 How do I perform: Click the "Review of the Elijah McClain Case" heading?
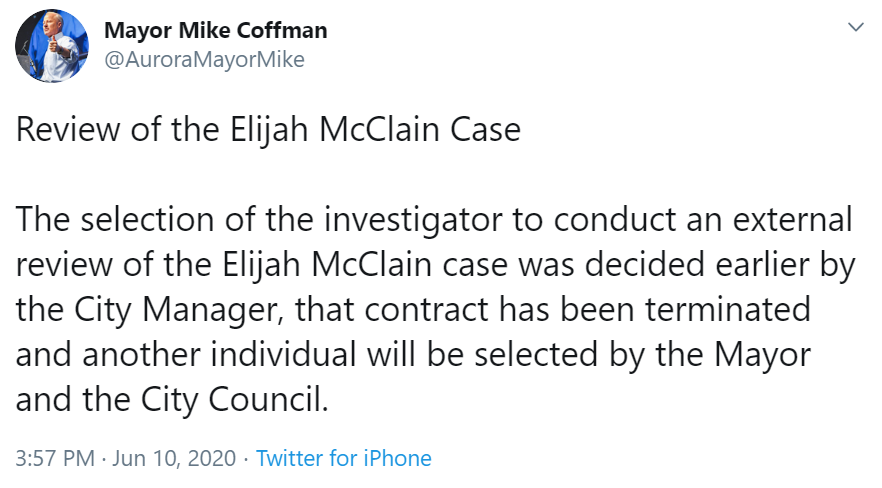point(269,132)
